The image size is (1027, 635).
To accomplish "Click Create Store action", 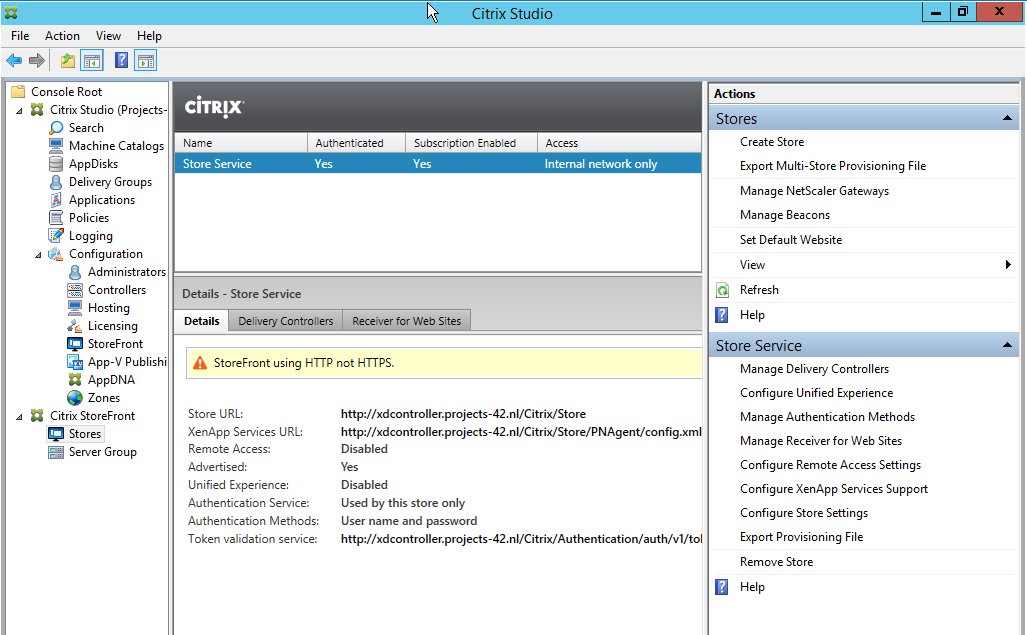I will click(772, 142).
